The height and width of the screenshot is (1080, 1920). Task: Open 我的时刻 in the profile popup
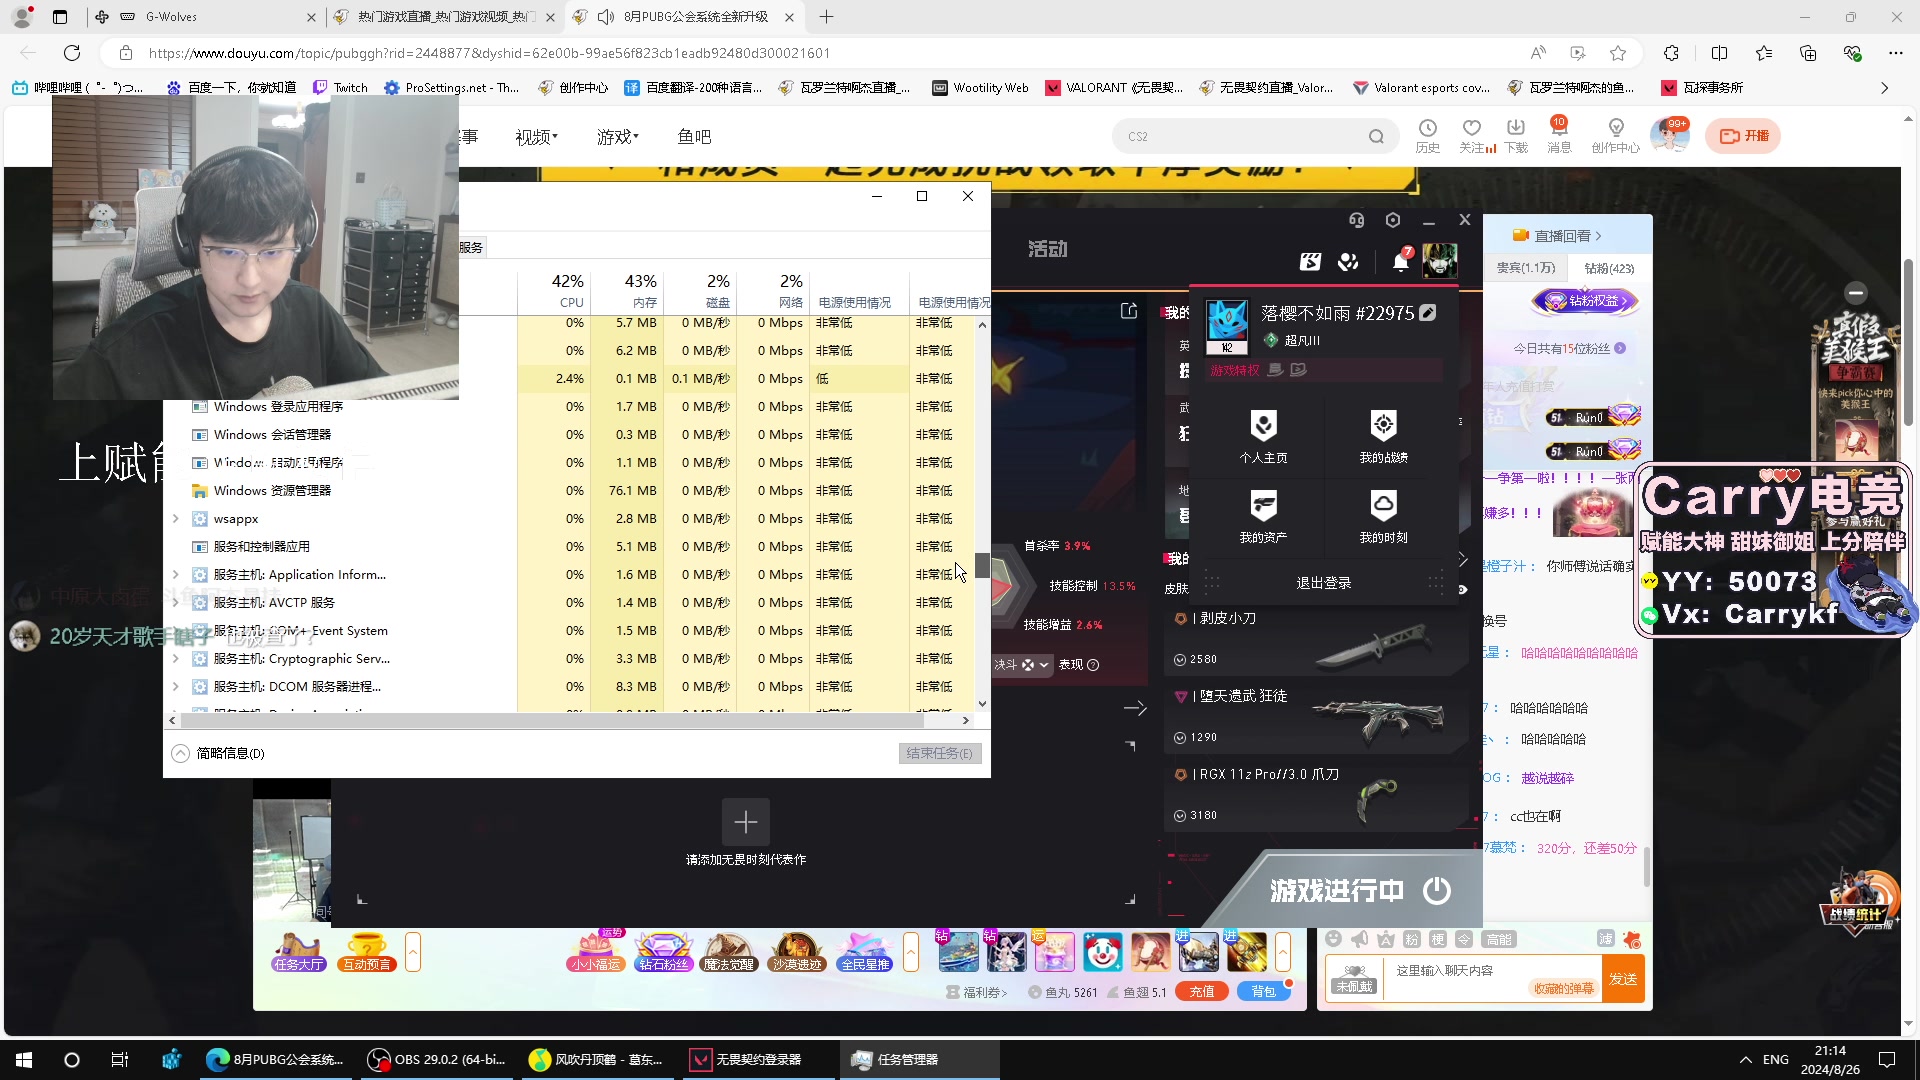coord(1384,517)
